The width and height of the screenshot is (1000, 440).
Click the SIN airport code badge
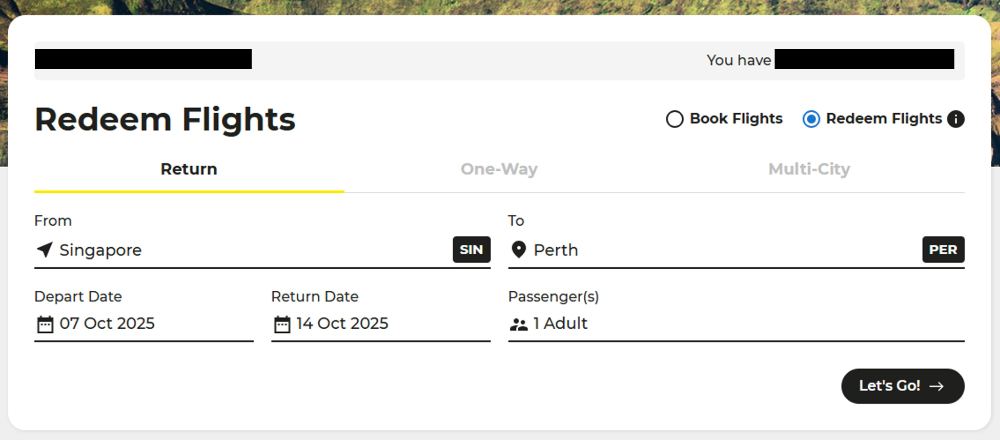(472, 250)
